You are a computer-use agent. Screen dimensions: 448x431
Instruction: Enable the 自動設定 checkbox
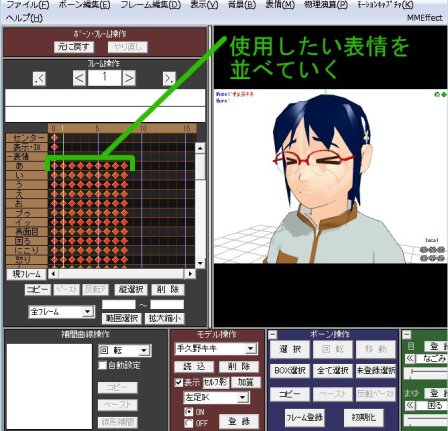tap(102, 365)
